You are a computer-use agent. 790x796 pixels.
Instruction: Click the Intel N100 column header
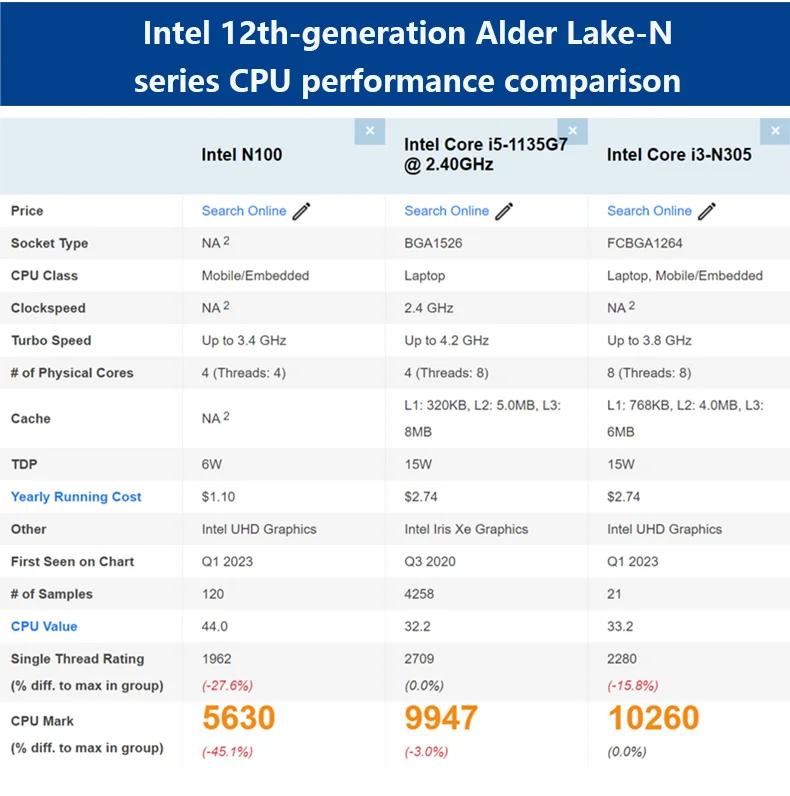click(242, 155)
